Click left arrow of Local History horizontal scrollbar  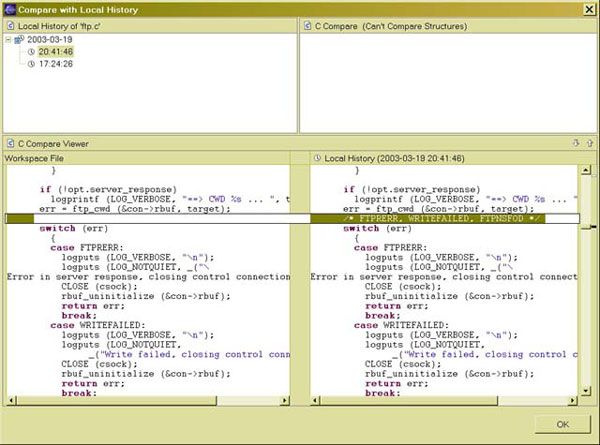315,400
